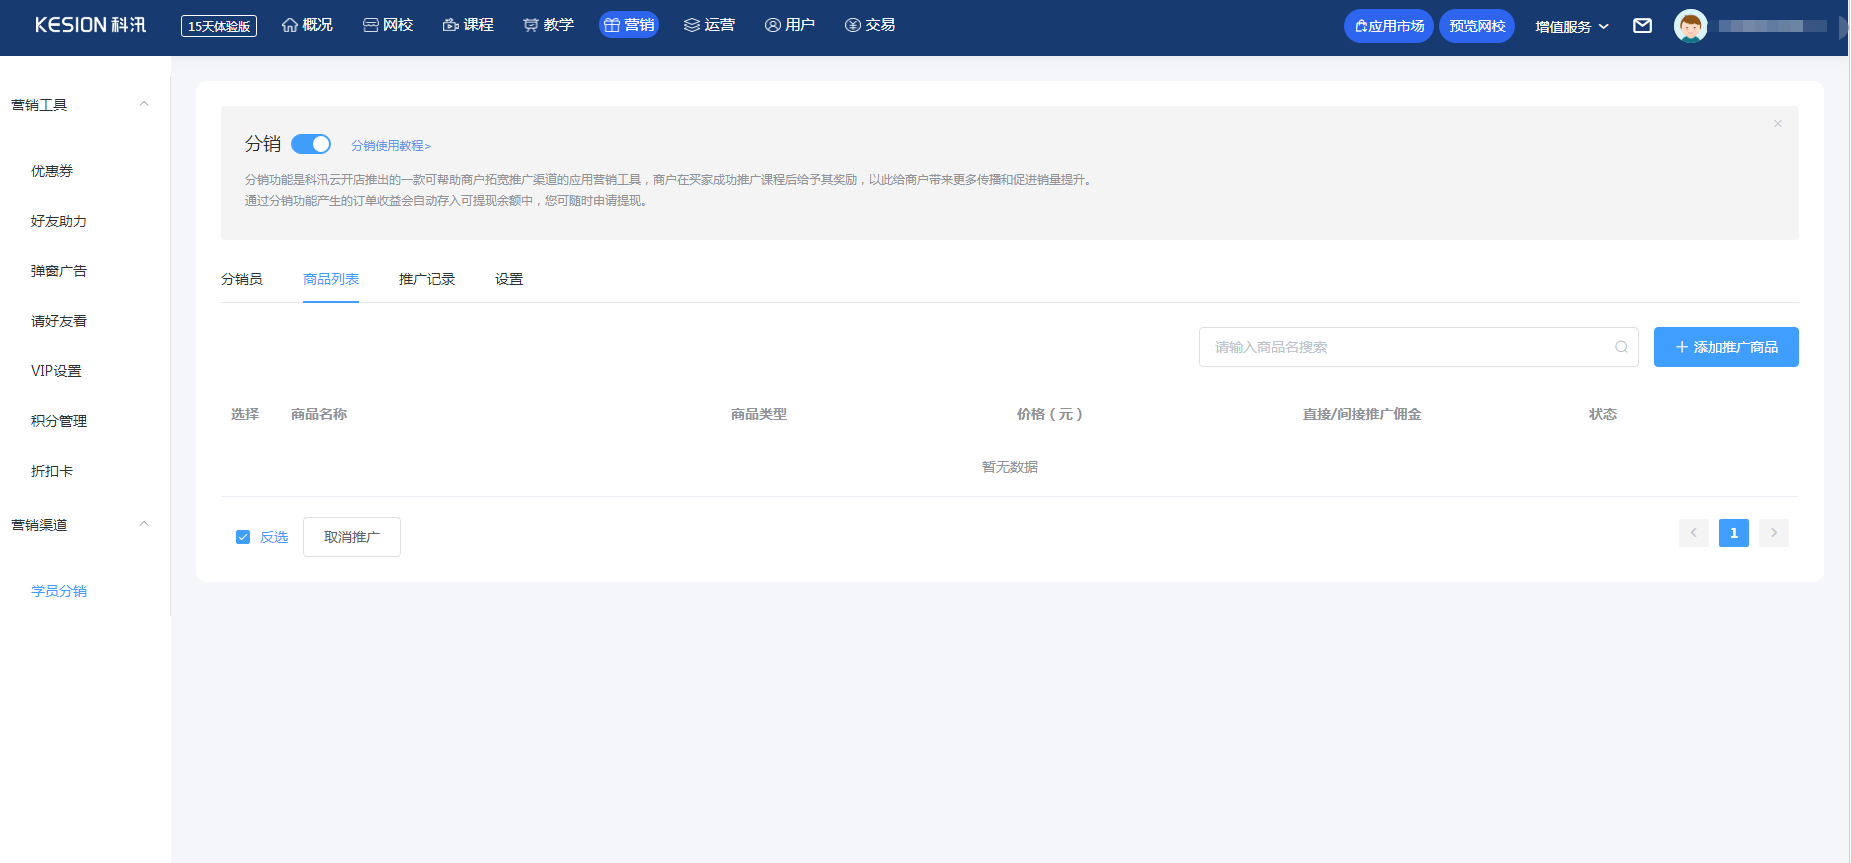The height and width of the screenshot is (863, 1852).
Task: Go to previous page arrow
Action: [x=1693, y=533]
